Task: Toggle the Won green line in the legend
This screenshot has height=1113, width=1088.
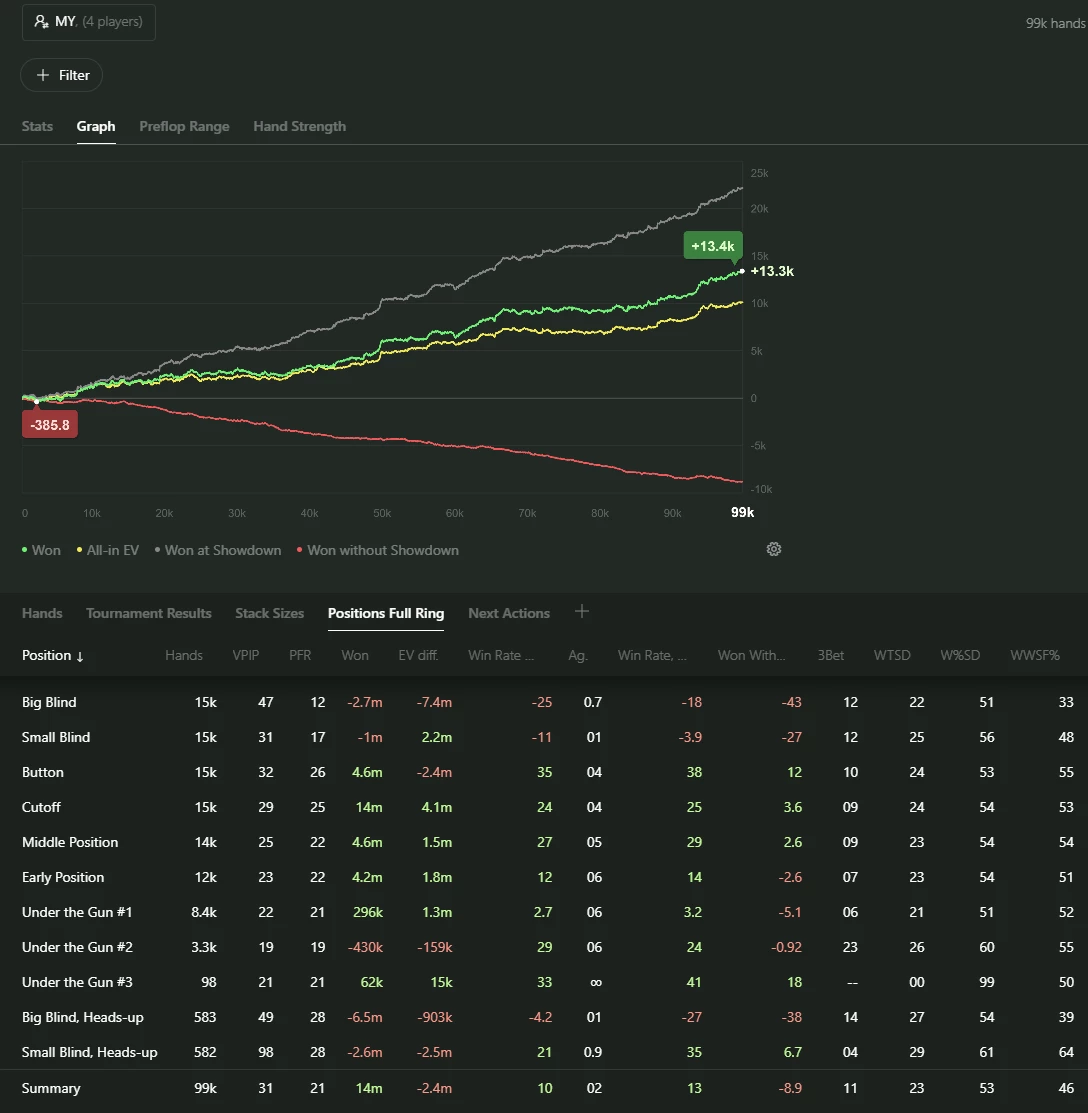Action: point(41,550)
